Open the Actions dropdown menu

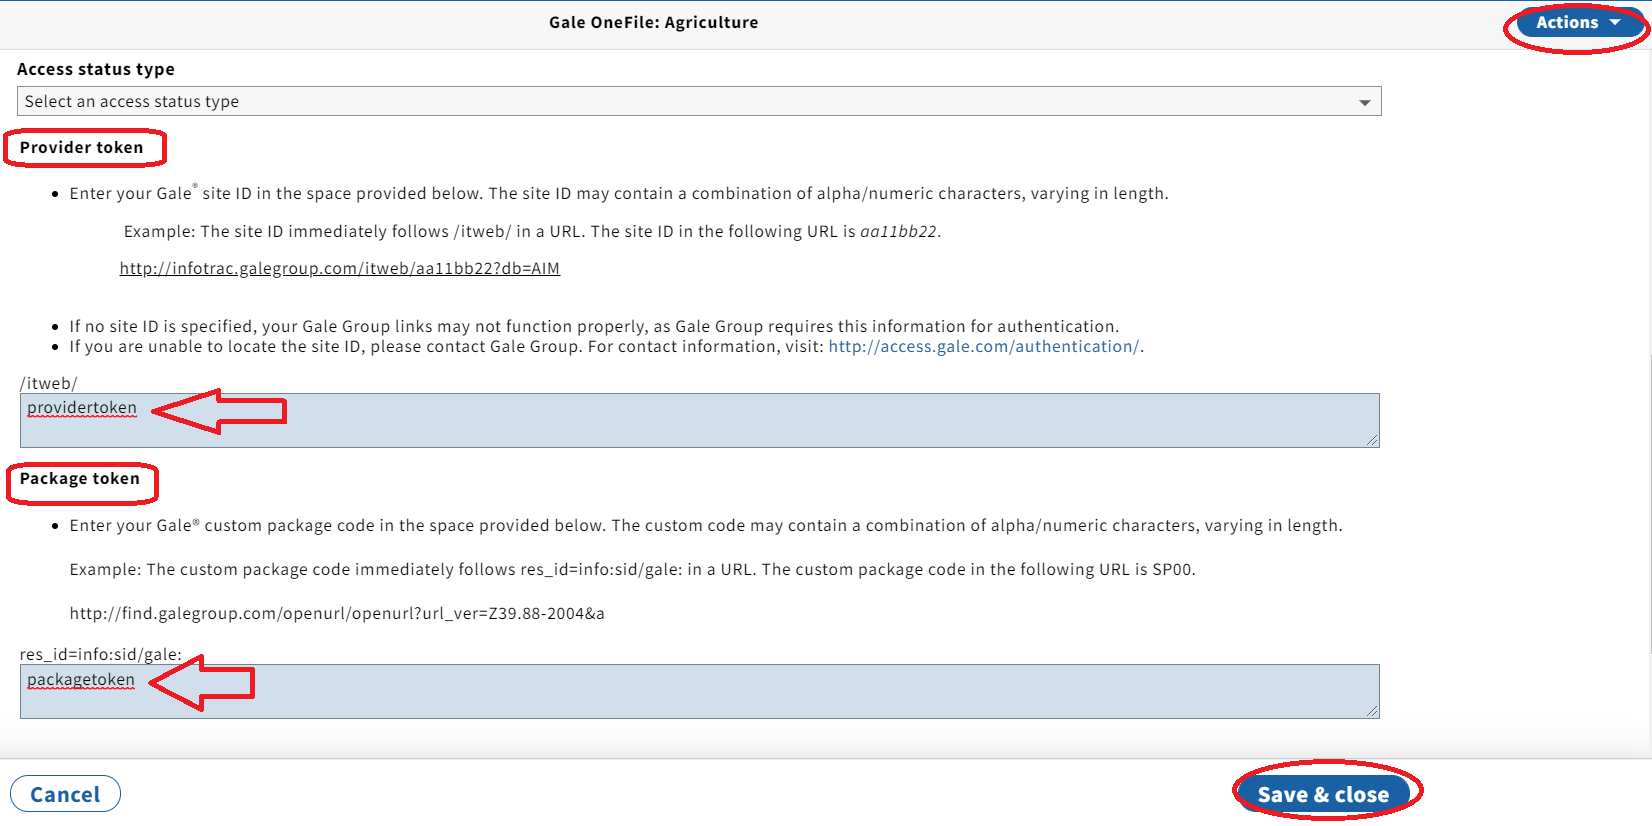click(1579, 23)
